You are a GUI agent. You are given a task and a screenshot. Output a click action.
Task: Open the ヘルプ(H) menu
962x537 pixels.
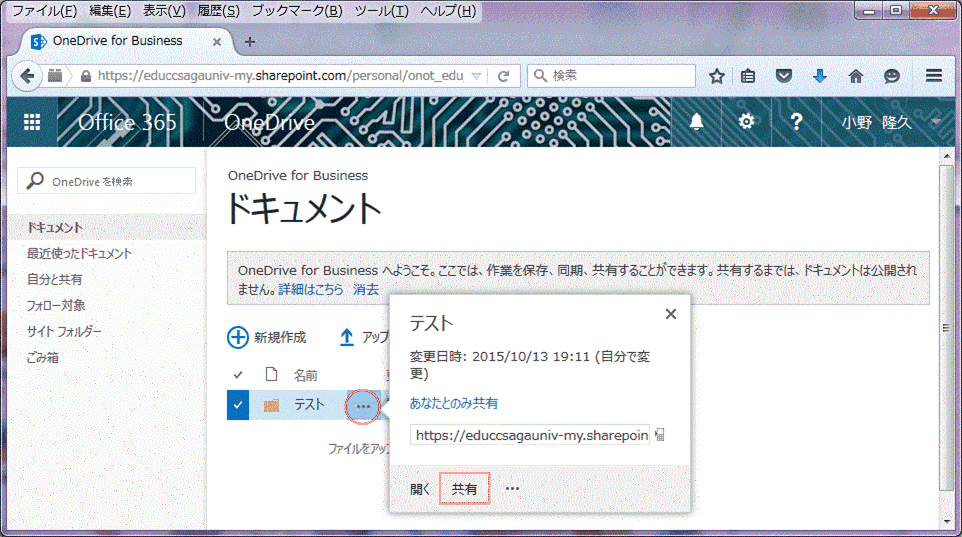tap(448, 11)
